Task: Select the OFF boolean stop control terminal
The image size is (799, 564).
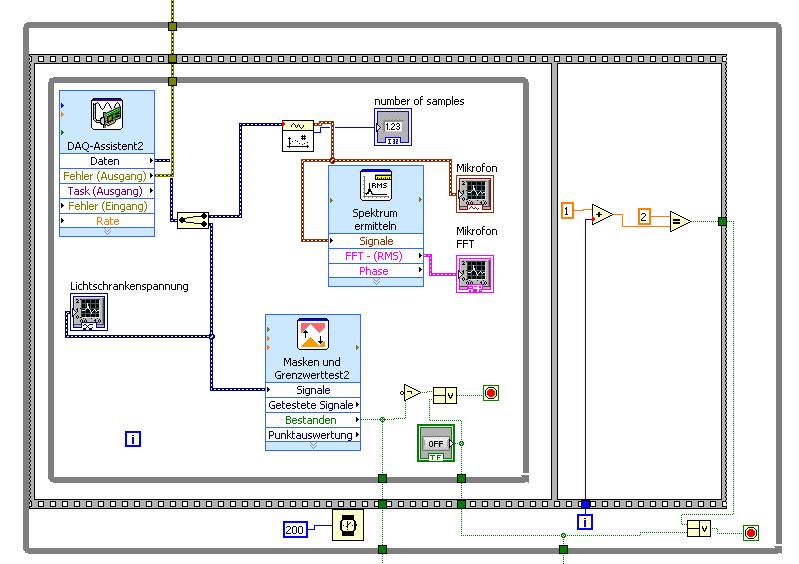Action: 436,443
